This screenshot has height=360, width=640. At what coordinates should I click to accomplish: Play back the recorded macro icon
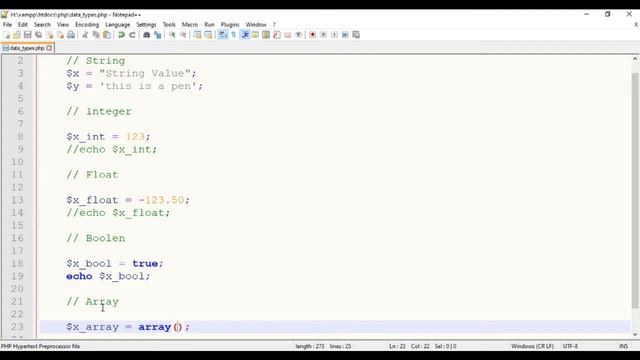(x=334, y=35)
